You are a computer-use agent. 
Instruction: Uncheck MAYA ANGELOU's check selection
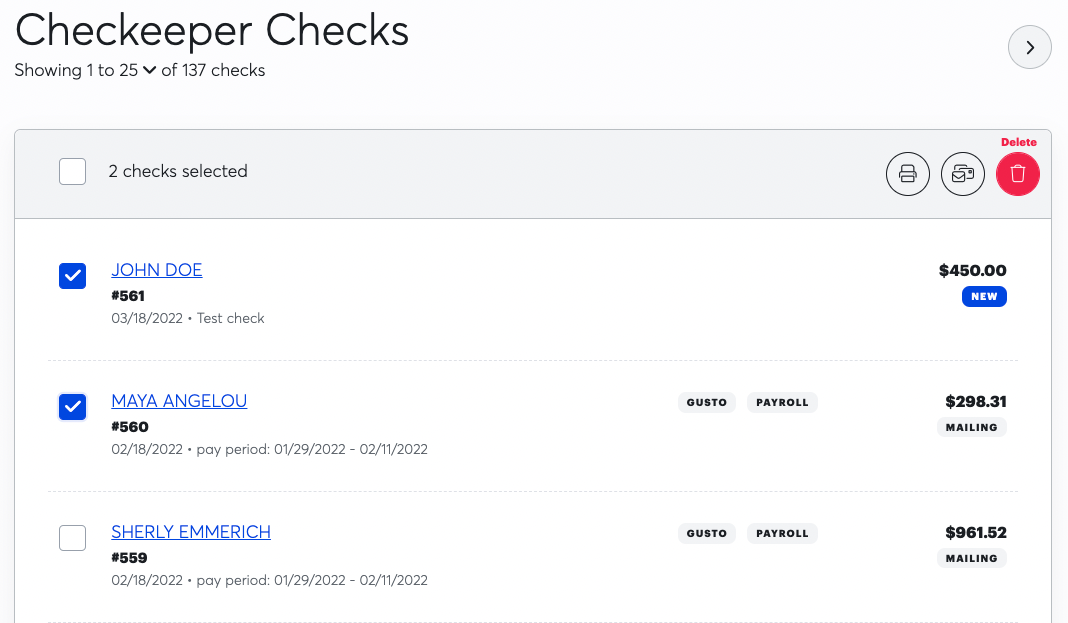click(x=72, y=406)
